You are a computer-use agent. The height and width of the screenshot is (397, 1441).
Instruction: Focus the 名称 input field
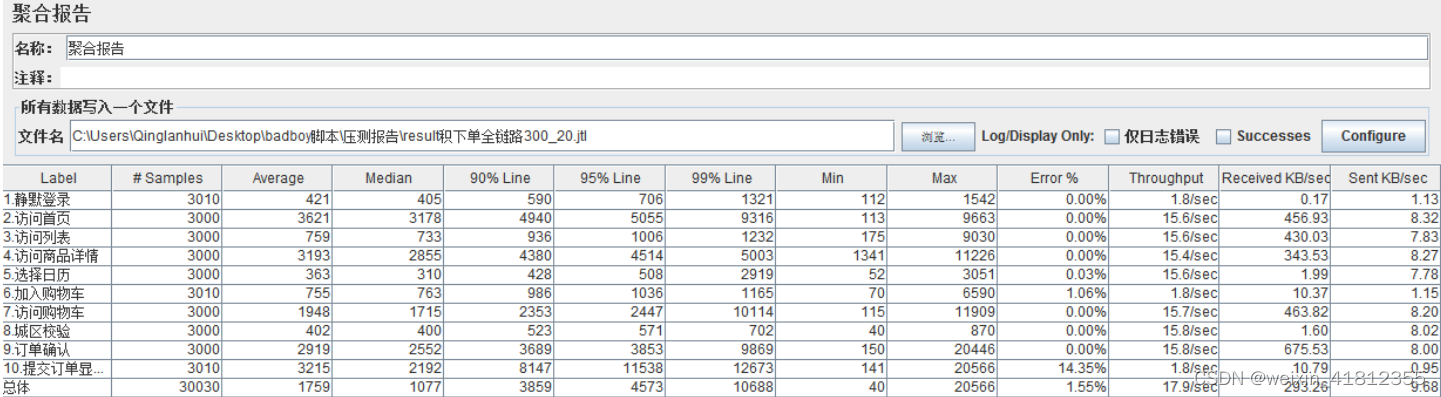point(746,48)
